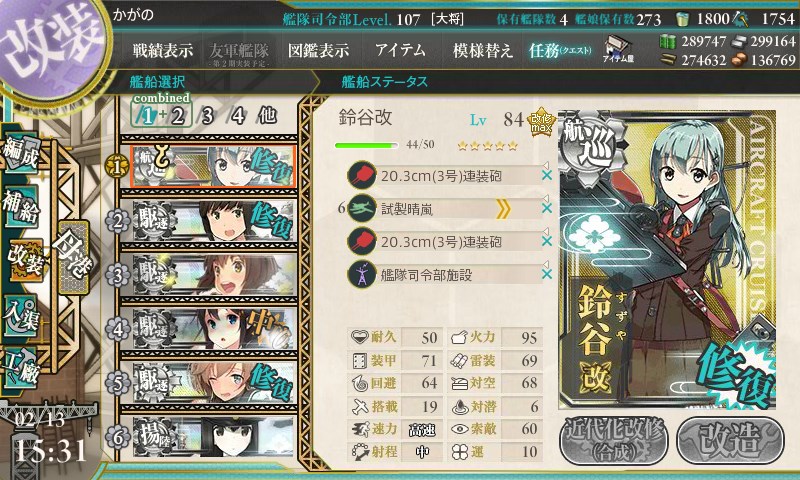Remove 艦隊司令部施設 with its X mark
Viewport: 800px width, 480px height.
(x=546, y=274)
